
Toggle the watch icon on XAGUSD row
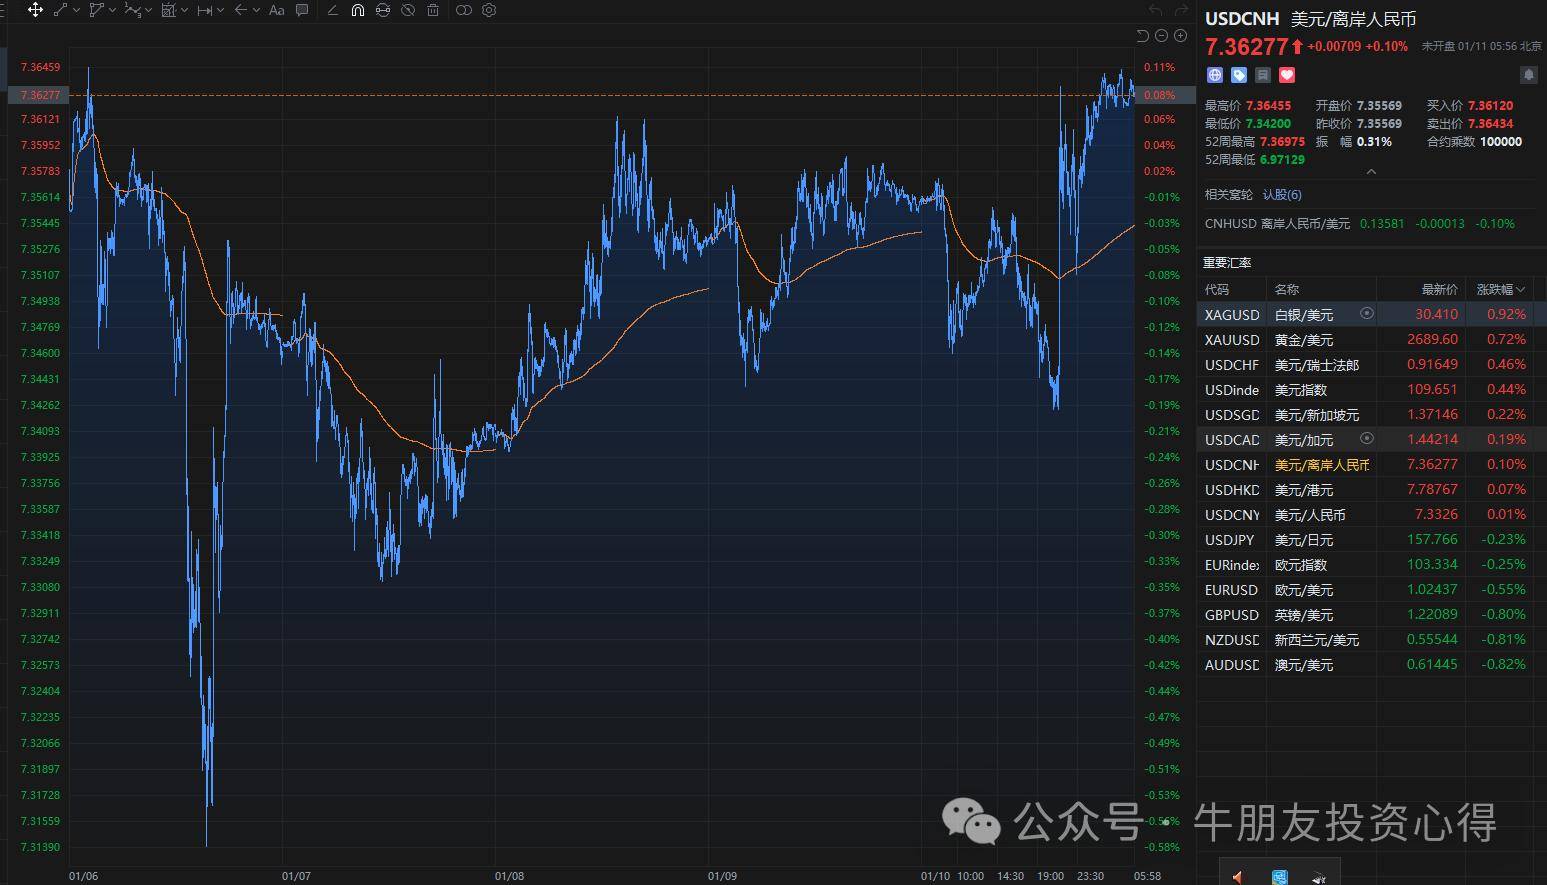pos(1367,313)
